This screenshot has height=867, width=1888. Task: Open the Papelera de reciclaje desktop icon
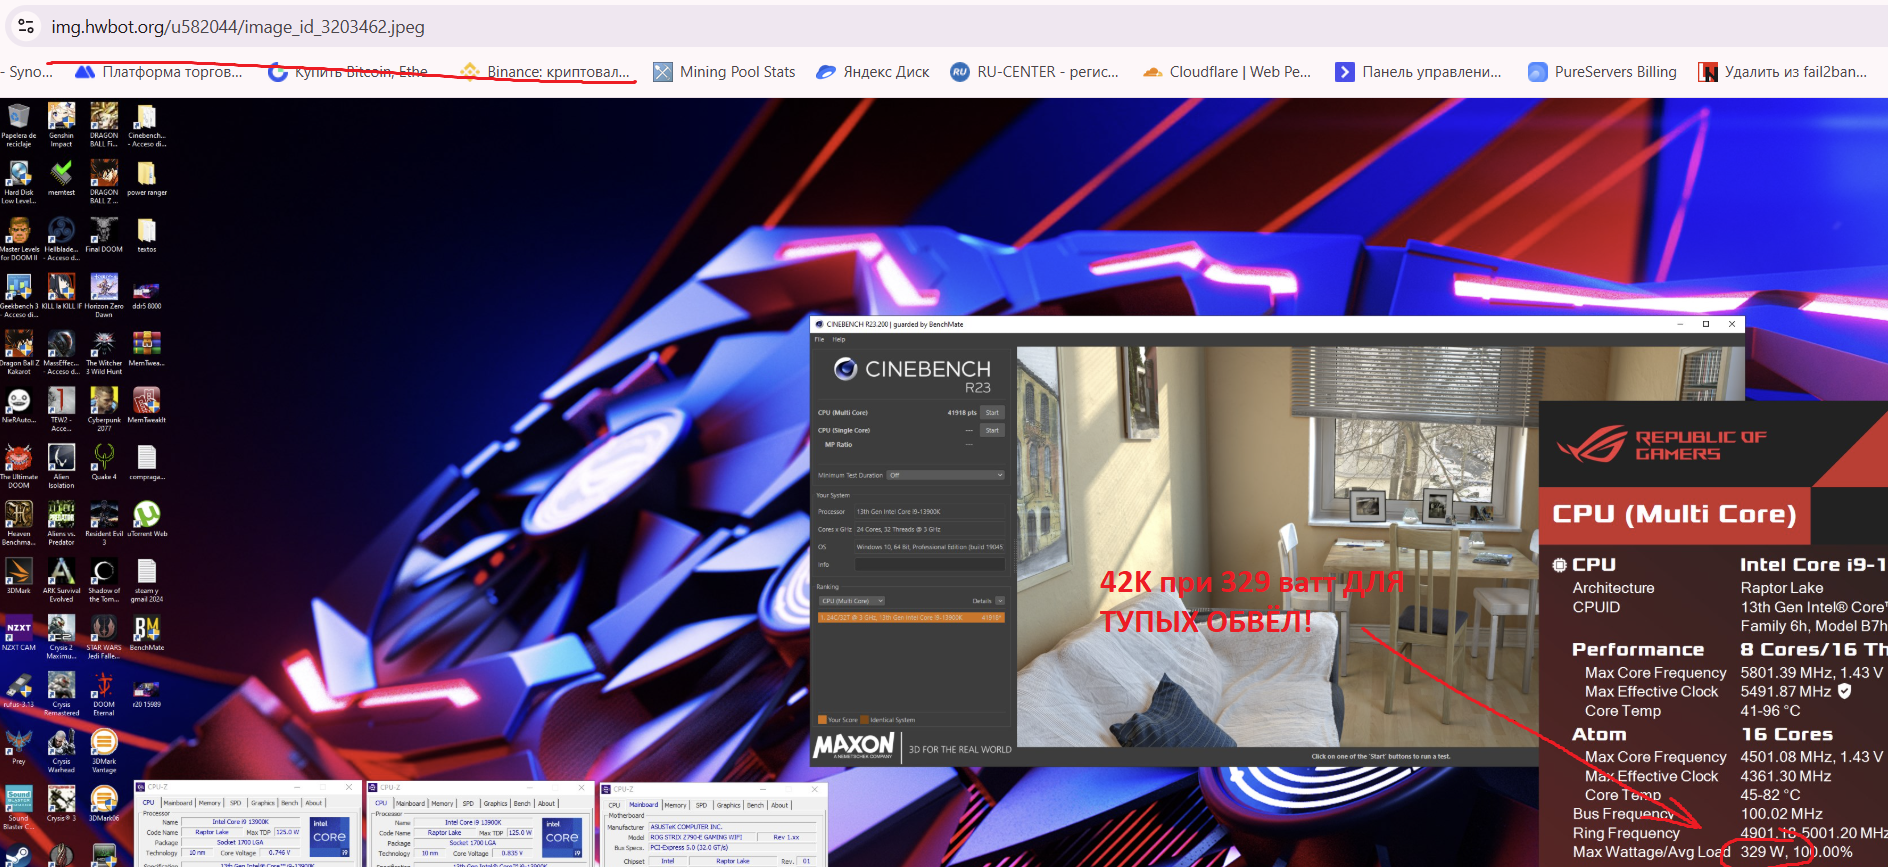pyautogui.click(x=19, y=126)
